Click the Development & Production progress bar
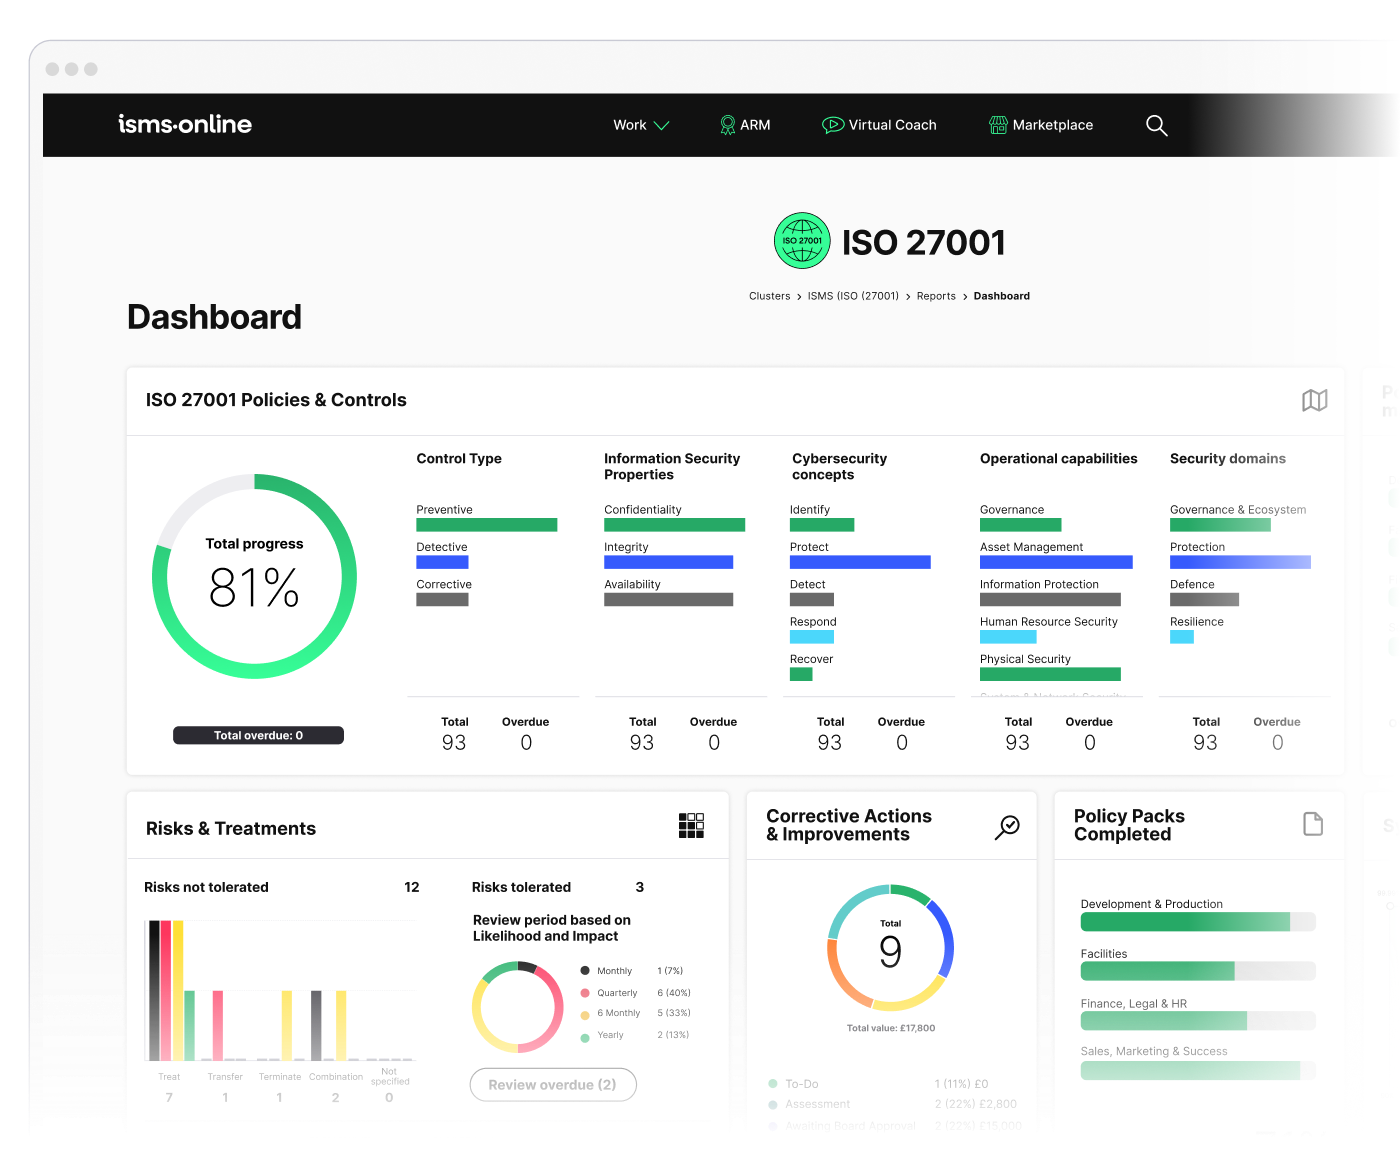 coord(1198,922)
